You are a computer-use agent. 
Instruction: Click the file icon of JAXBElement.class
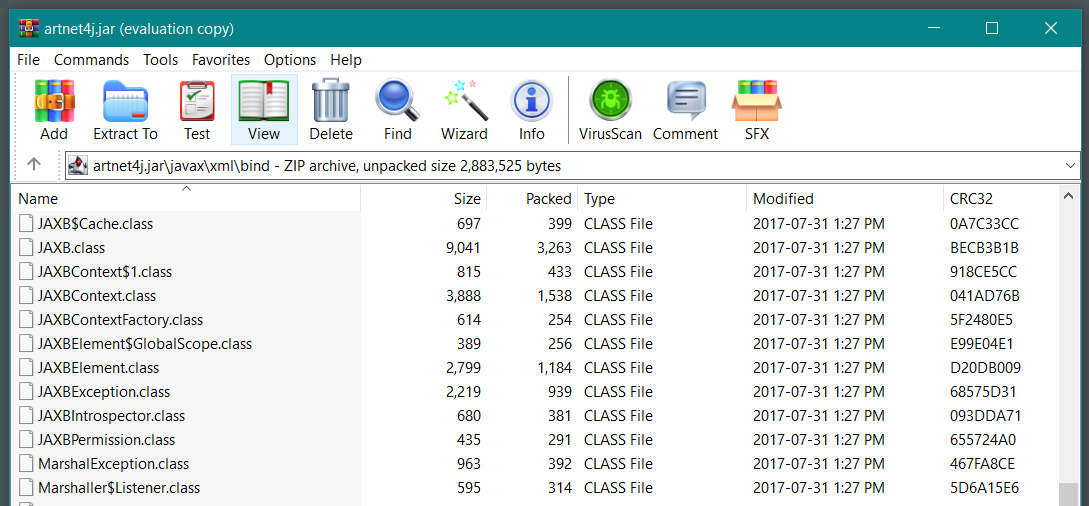click(26, 368)
